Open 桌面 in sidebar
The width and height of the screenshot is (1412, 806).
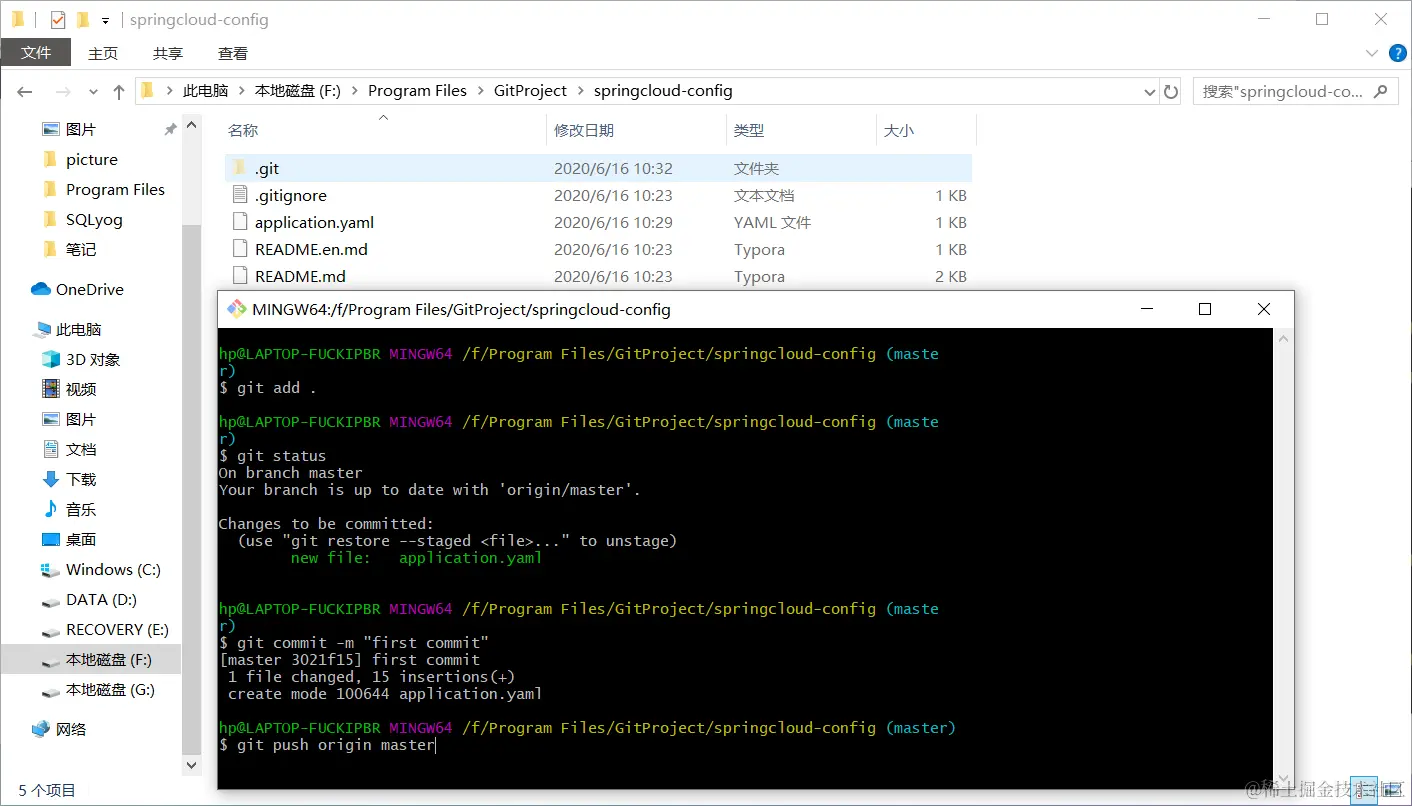81,539
